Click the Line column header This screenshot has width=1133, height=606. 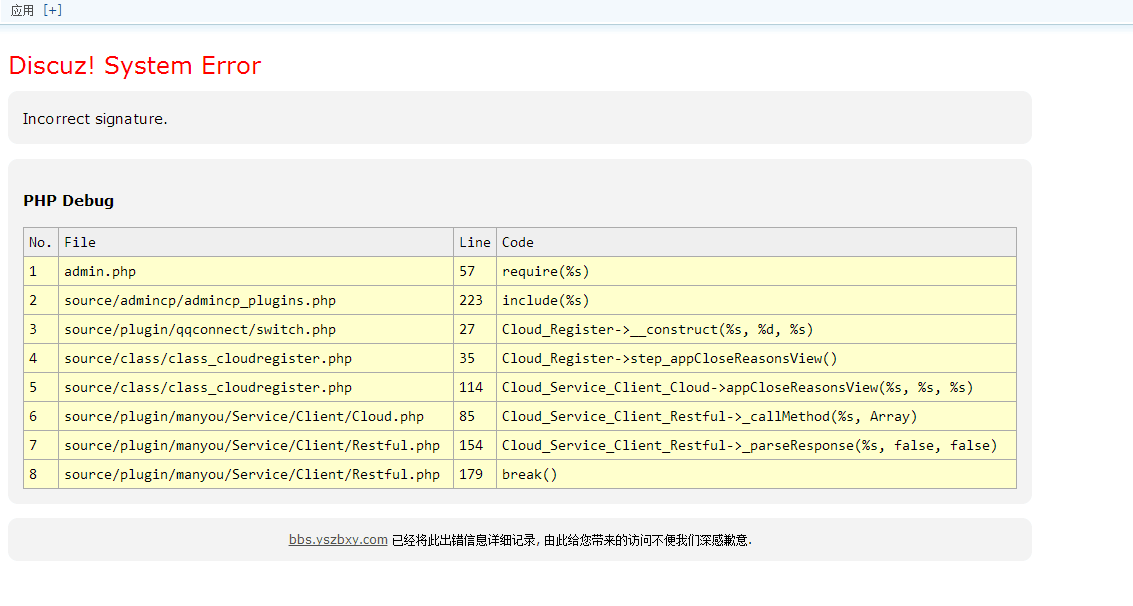pos(474,242)
